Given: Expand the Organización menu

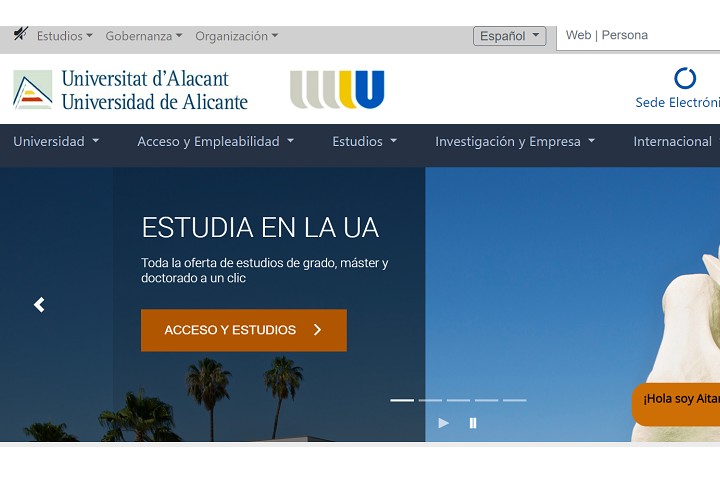Looking at the screenshot, I should coord(236,36).
